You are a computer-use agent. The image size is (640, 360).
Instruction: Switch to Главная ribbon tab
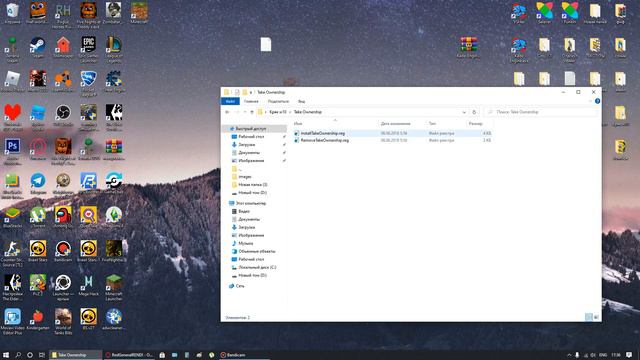click(251, 101)
